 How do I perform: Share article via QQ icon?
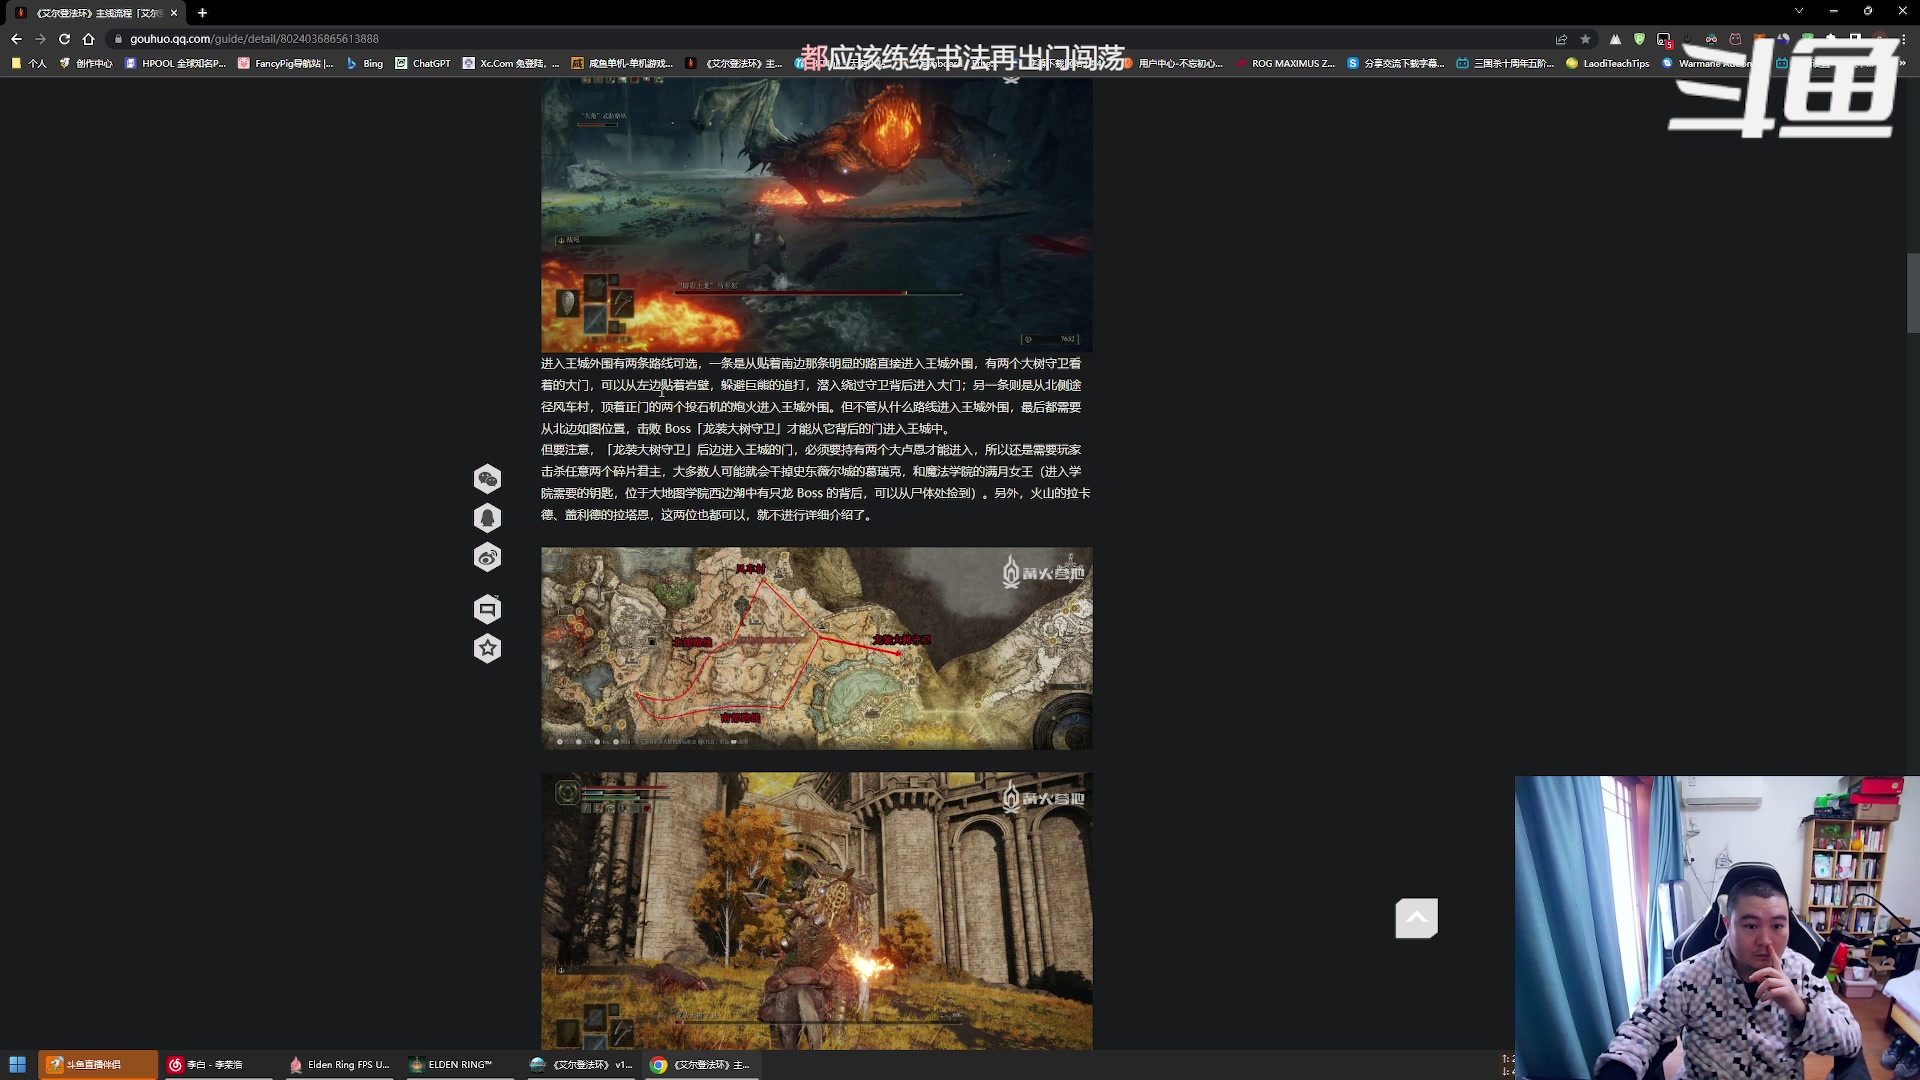point(487,518)
